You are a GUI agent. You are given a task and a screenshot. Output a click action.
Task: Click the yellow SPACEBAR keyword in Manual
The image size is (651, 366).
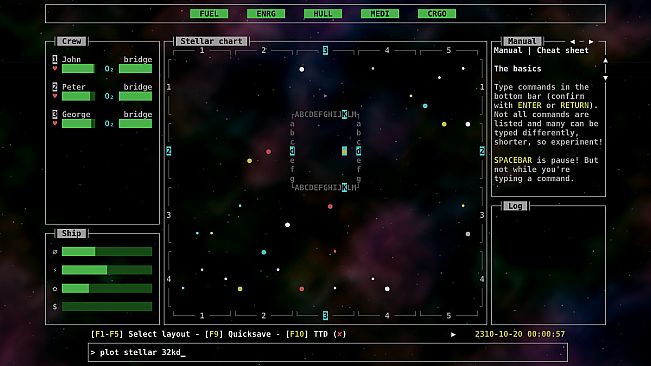click(x=513, y=160)
